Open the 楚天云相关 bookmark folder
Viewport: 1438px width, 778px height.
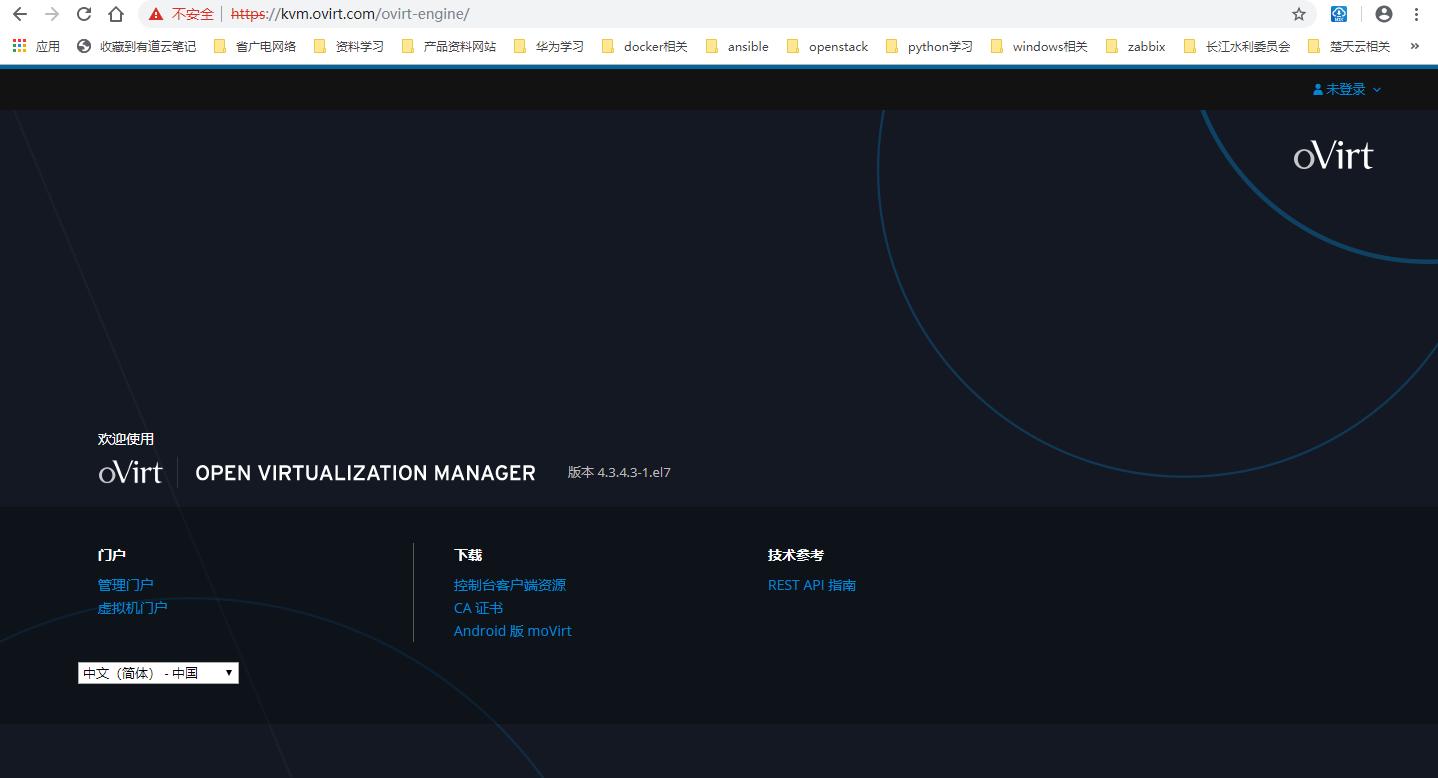coord(1350,46)
